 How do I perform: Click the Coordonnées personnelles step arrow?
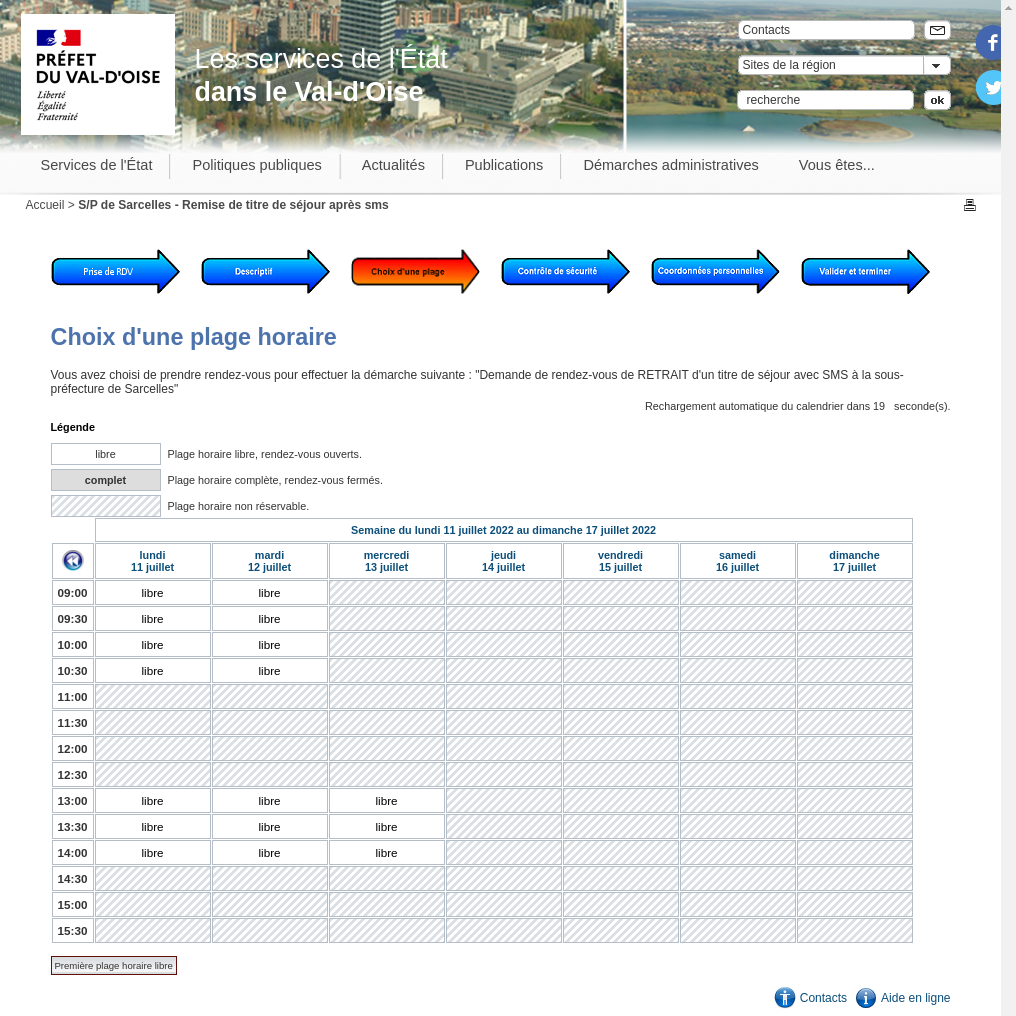point(715,271)
